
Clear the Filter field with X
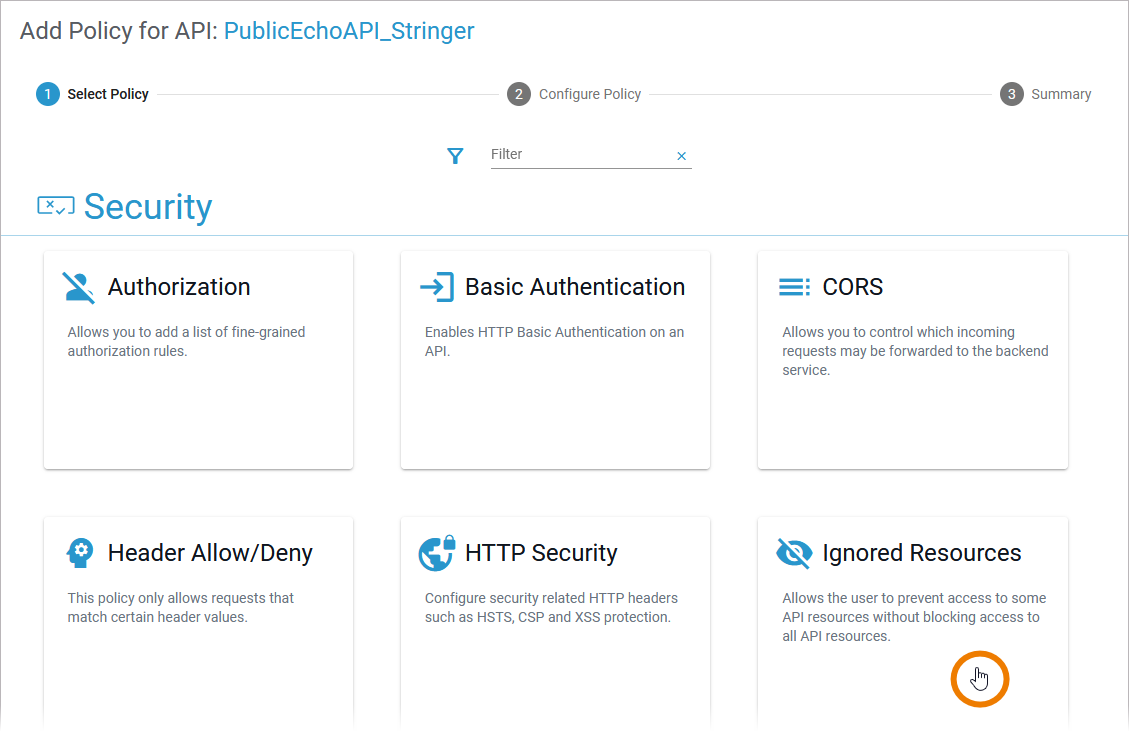tap(682, 156)
